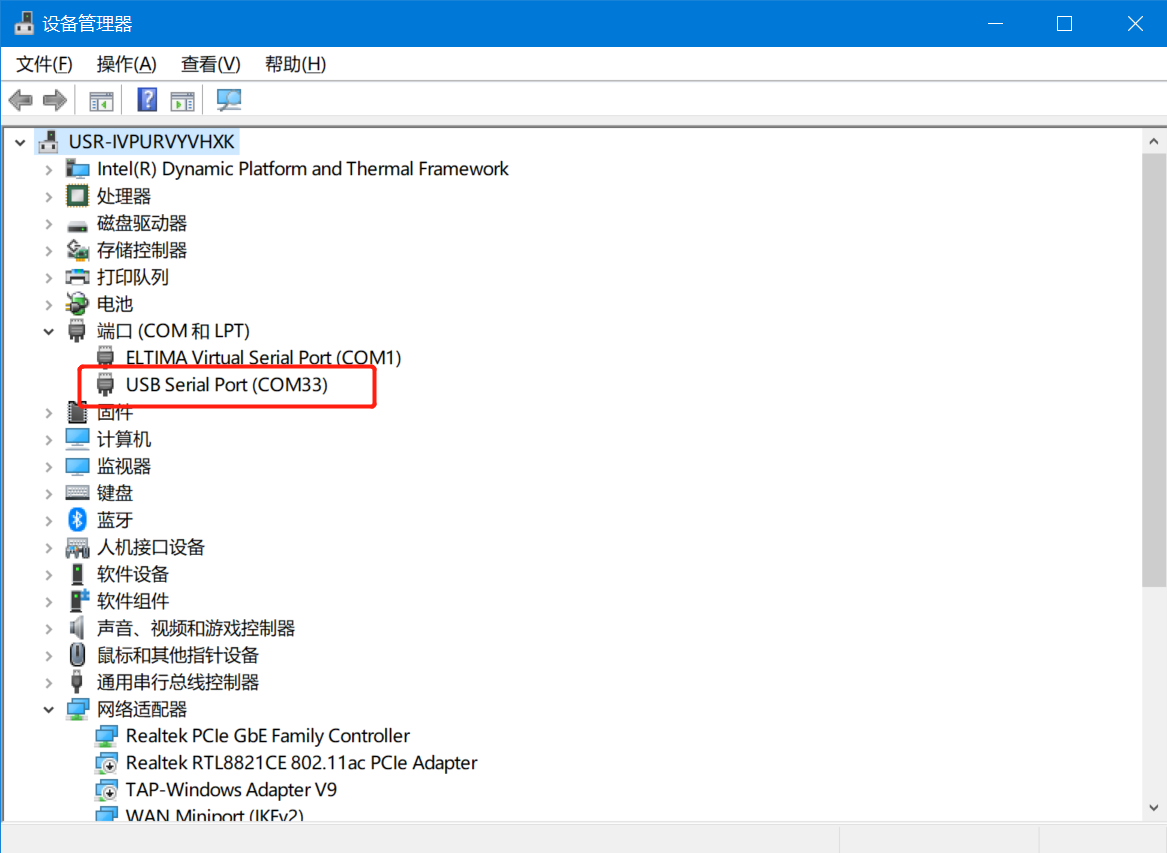Expand the 软件设备 node arrow

tap(48, 575)
